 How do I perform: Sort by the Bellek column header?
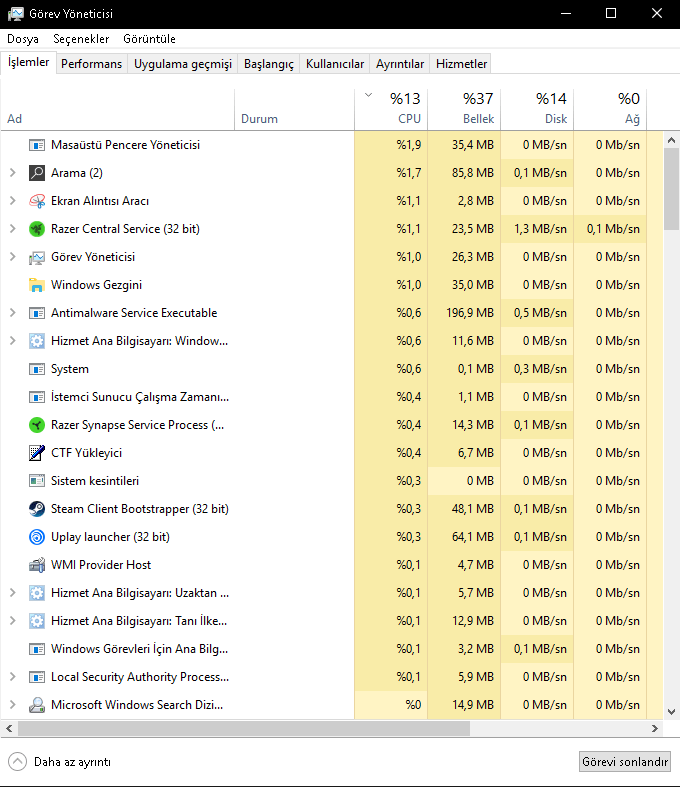[464, 109]
